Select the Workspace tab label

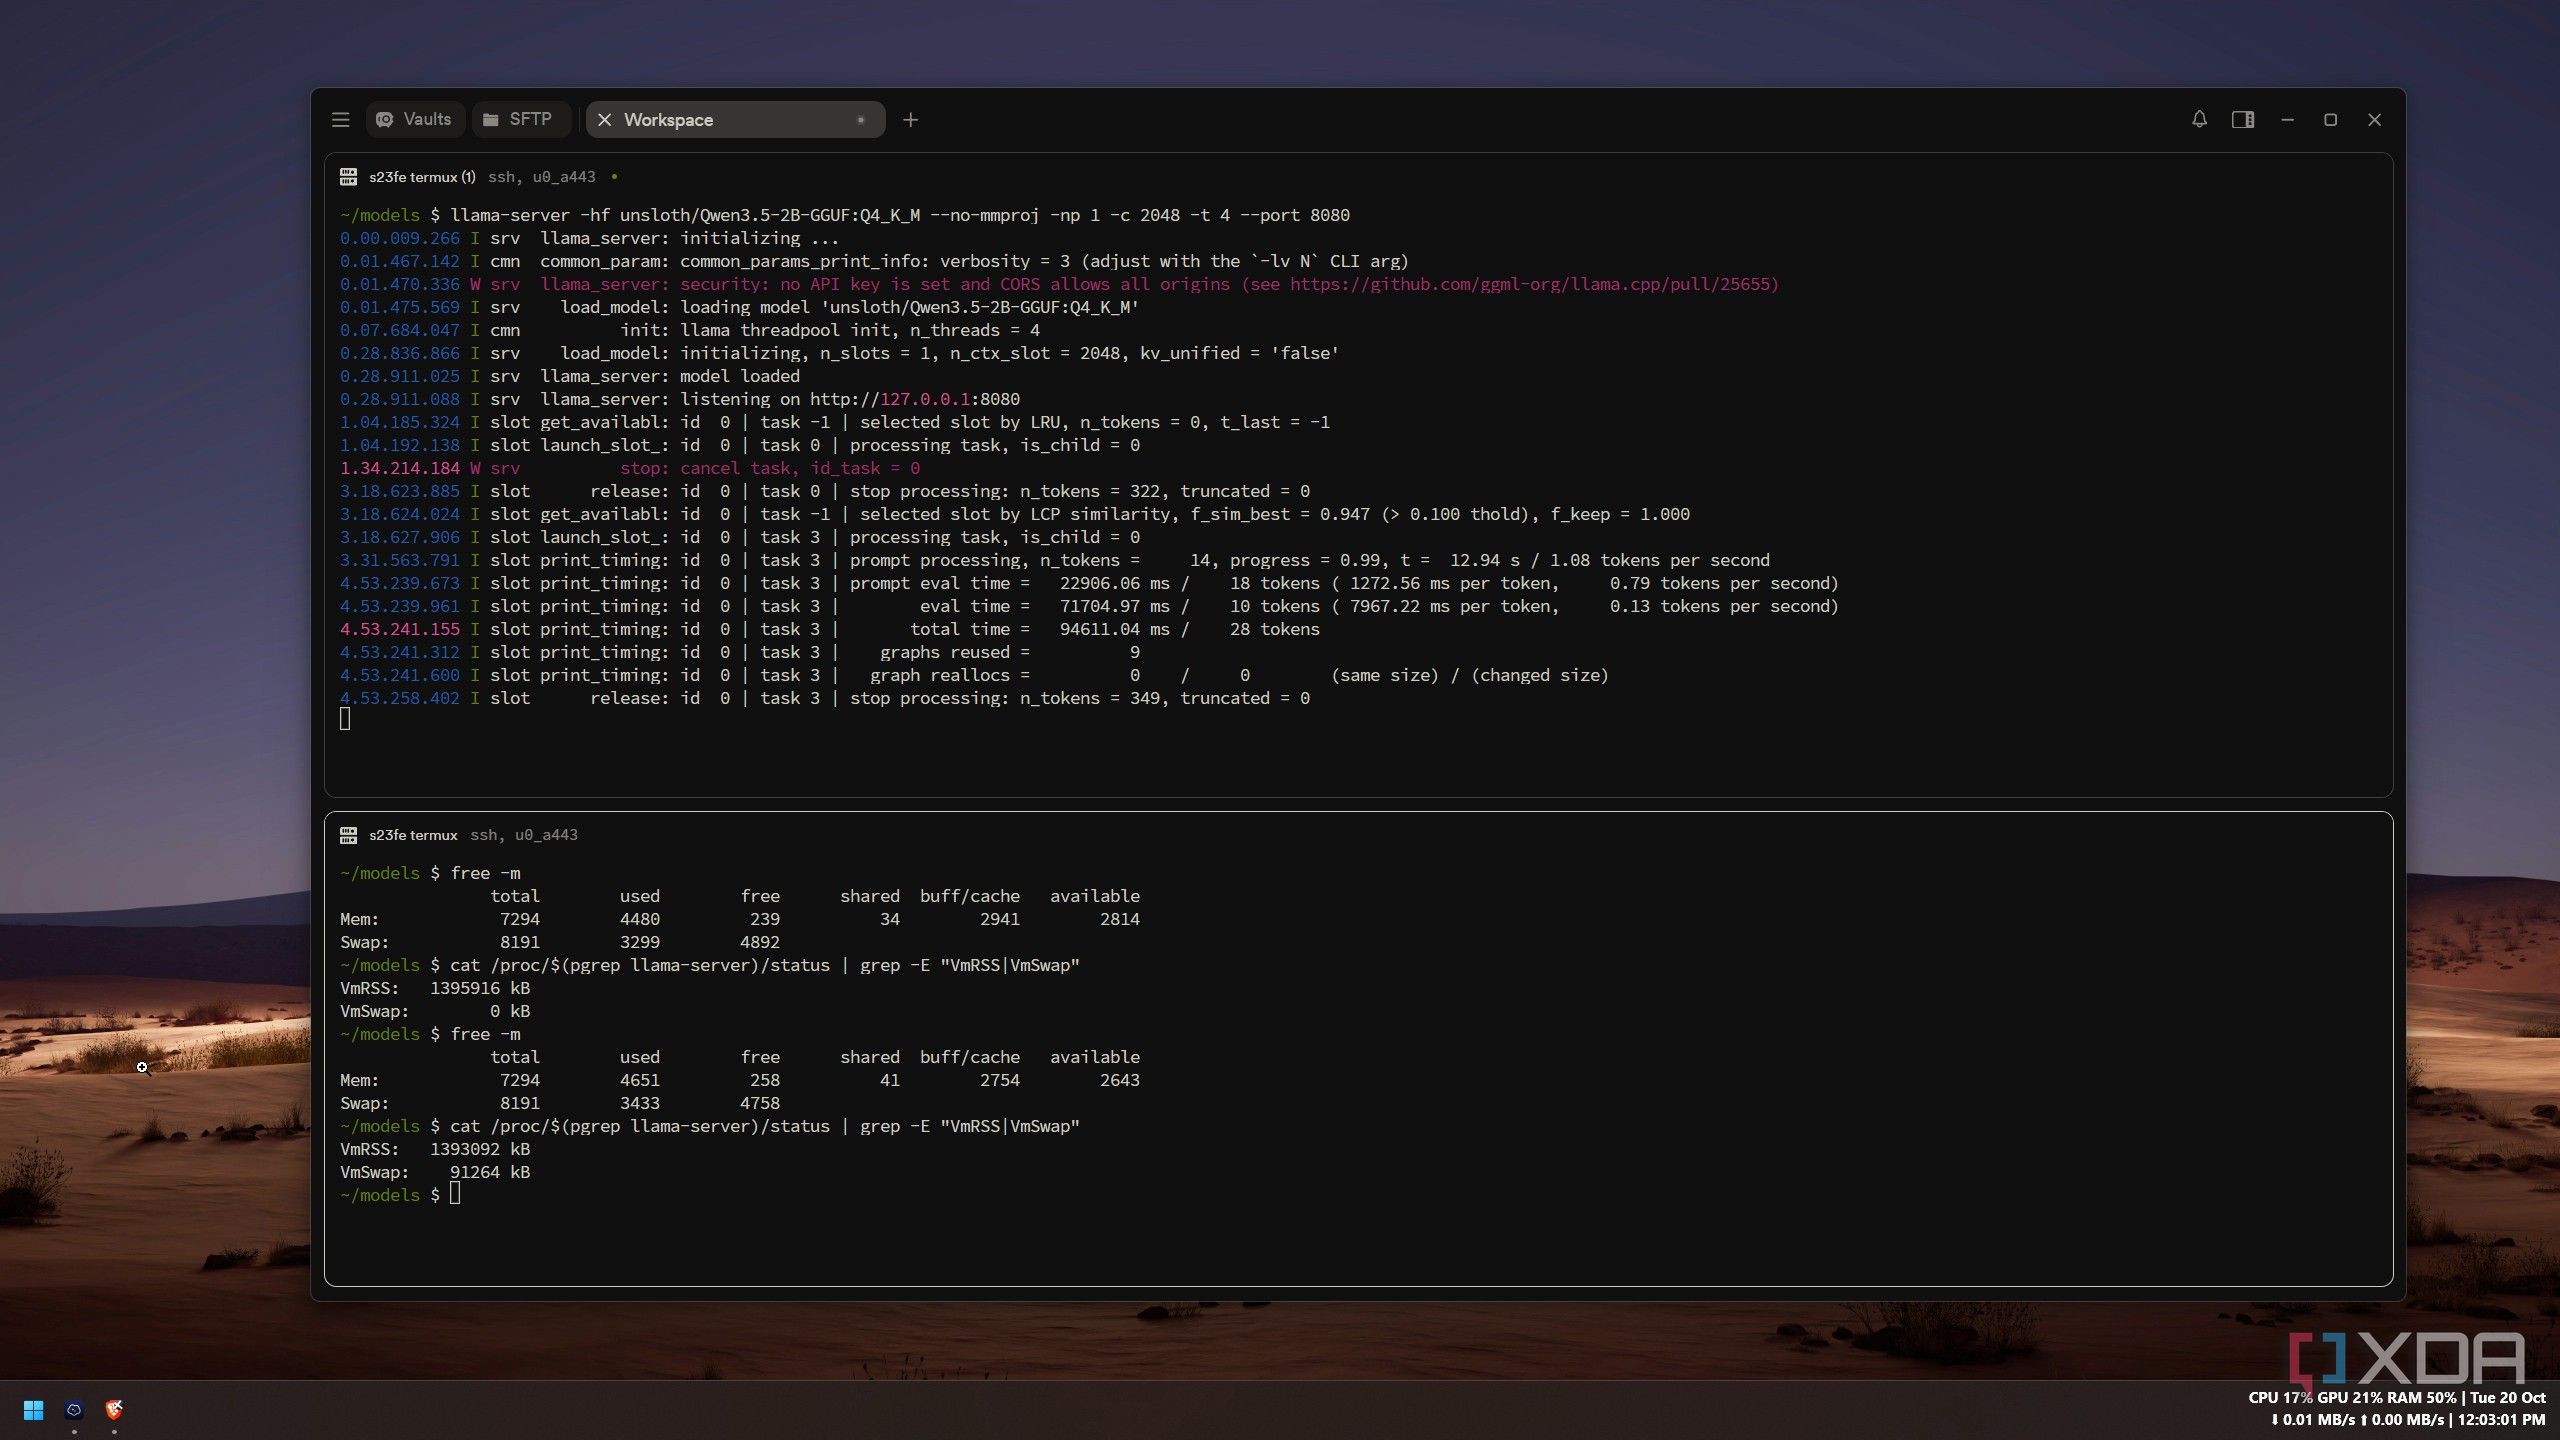[668, 120]
